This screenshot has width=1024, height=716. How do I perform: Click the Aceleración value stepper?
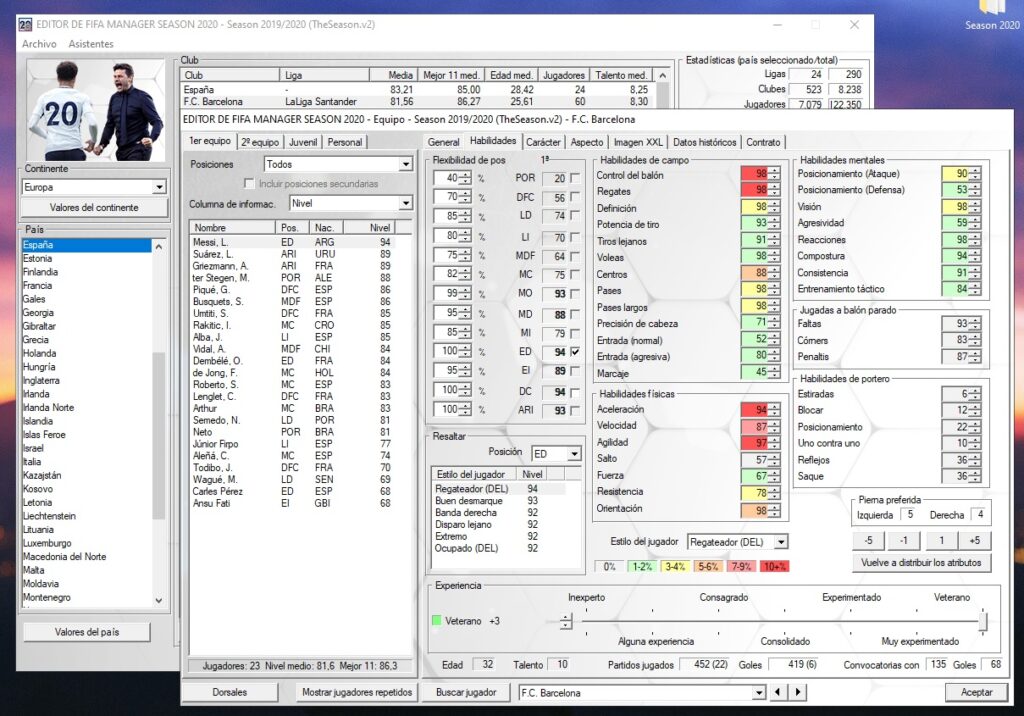tap(775, 410)
